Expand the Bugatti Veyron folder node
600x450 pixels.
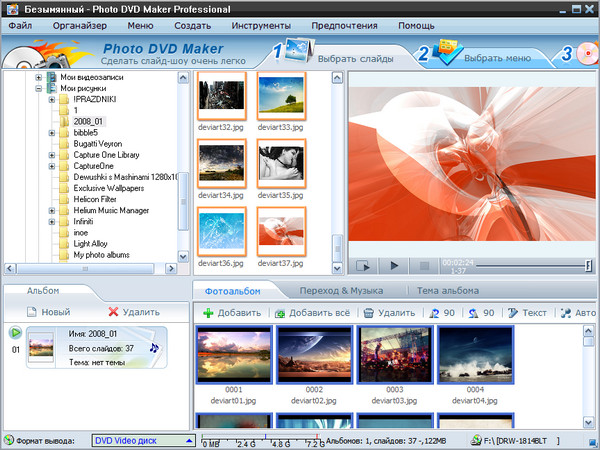(x=51, y=143)
